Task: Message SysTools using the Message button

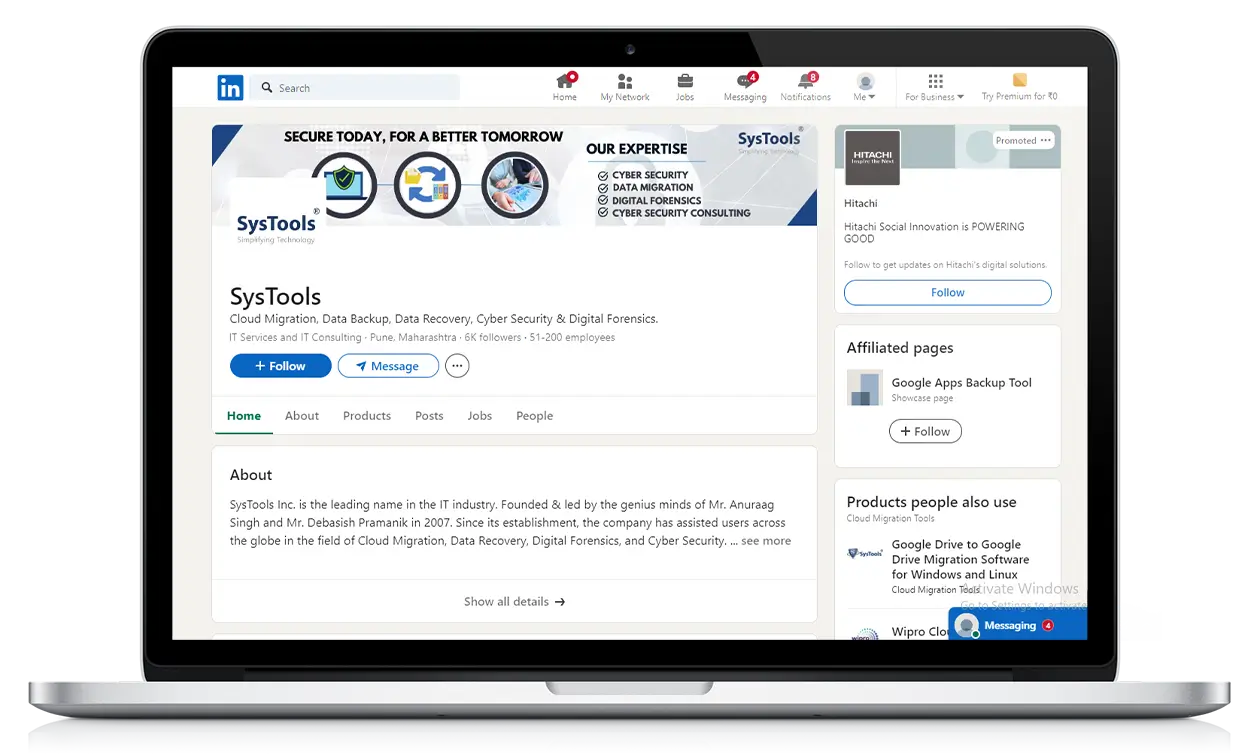Action: click(x=388, y=366)
